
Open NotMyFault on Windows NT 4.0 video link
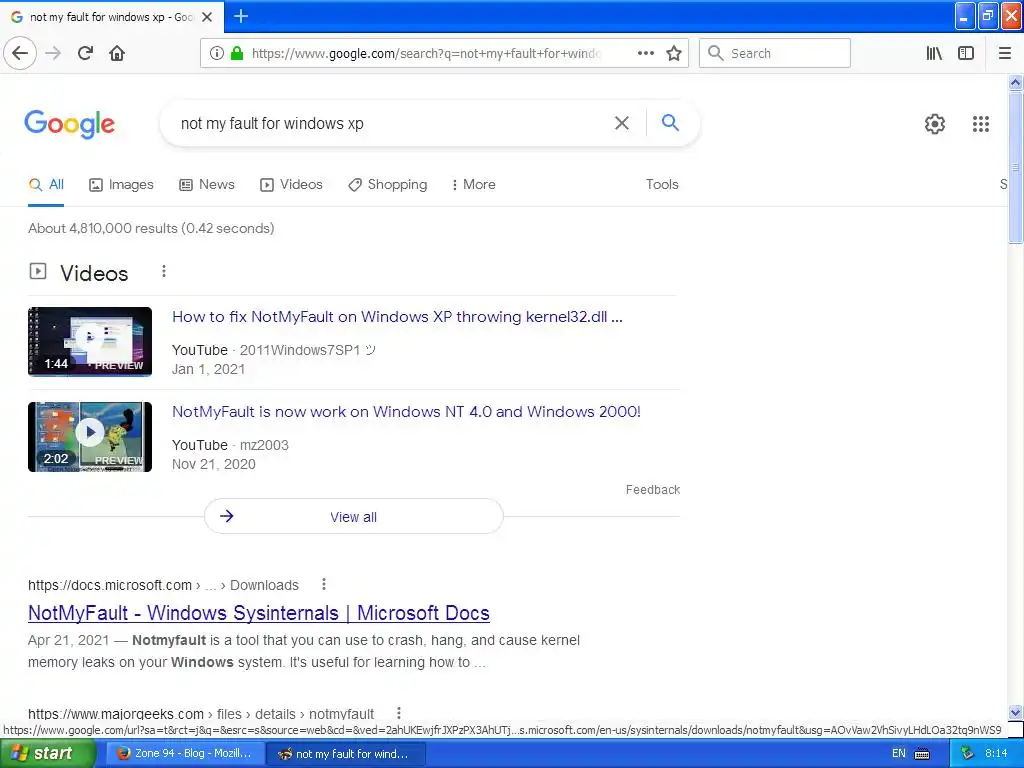click(x=406, y=412)
